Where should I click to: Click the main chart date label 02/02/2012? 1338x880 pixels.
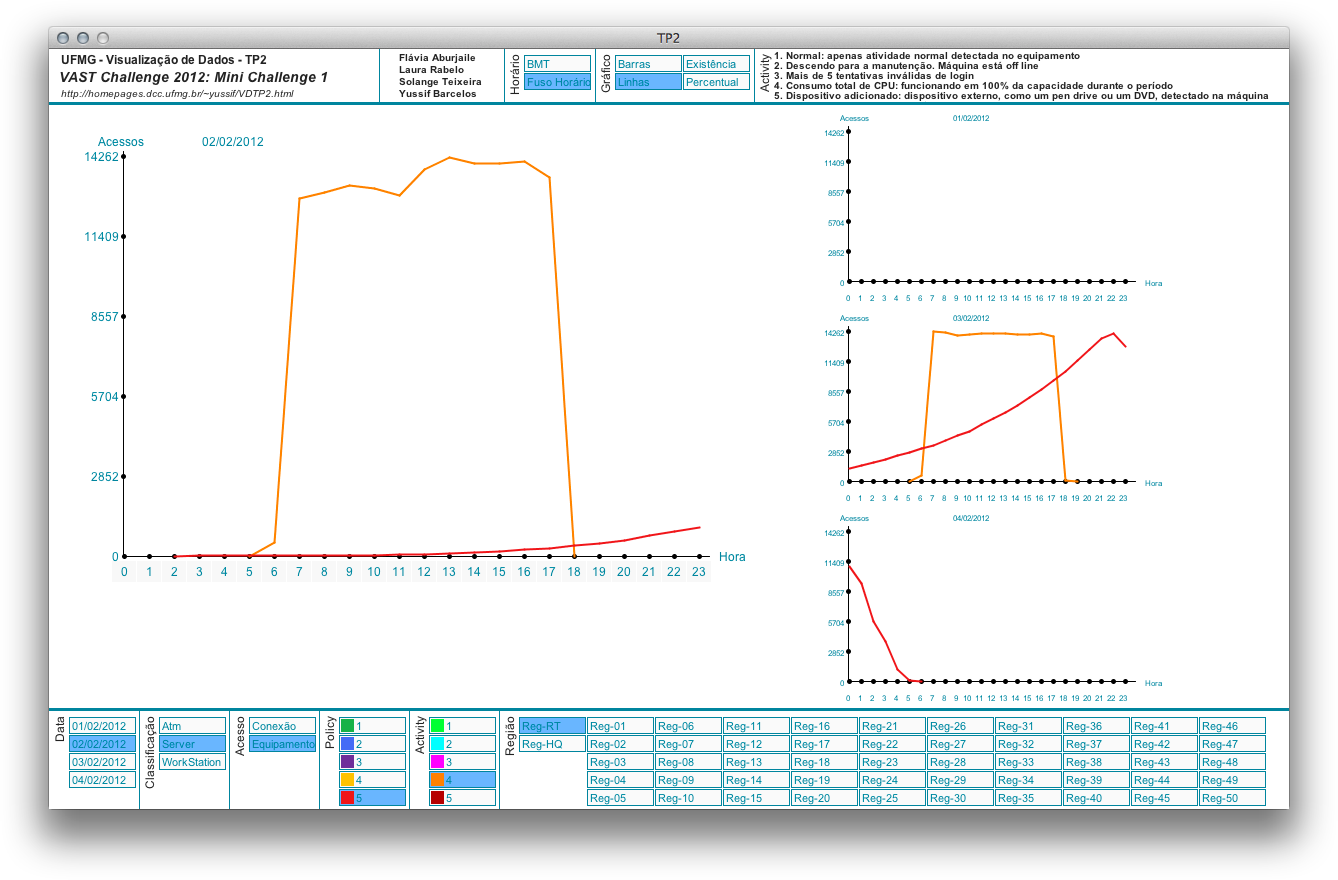click(233, 142)
